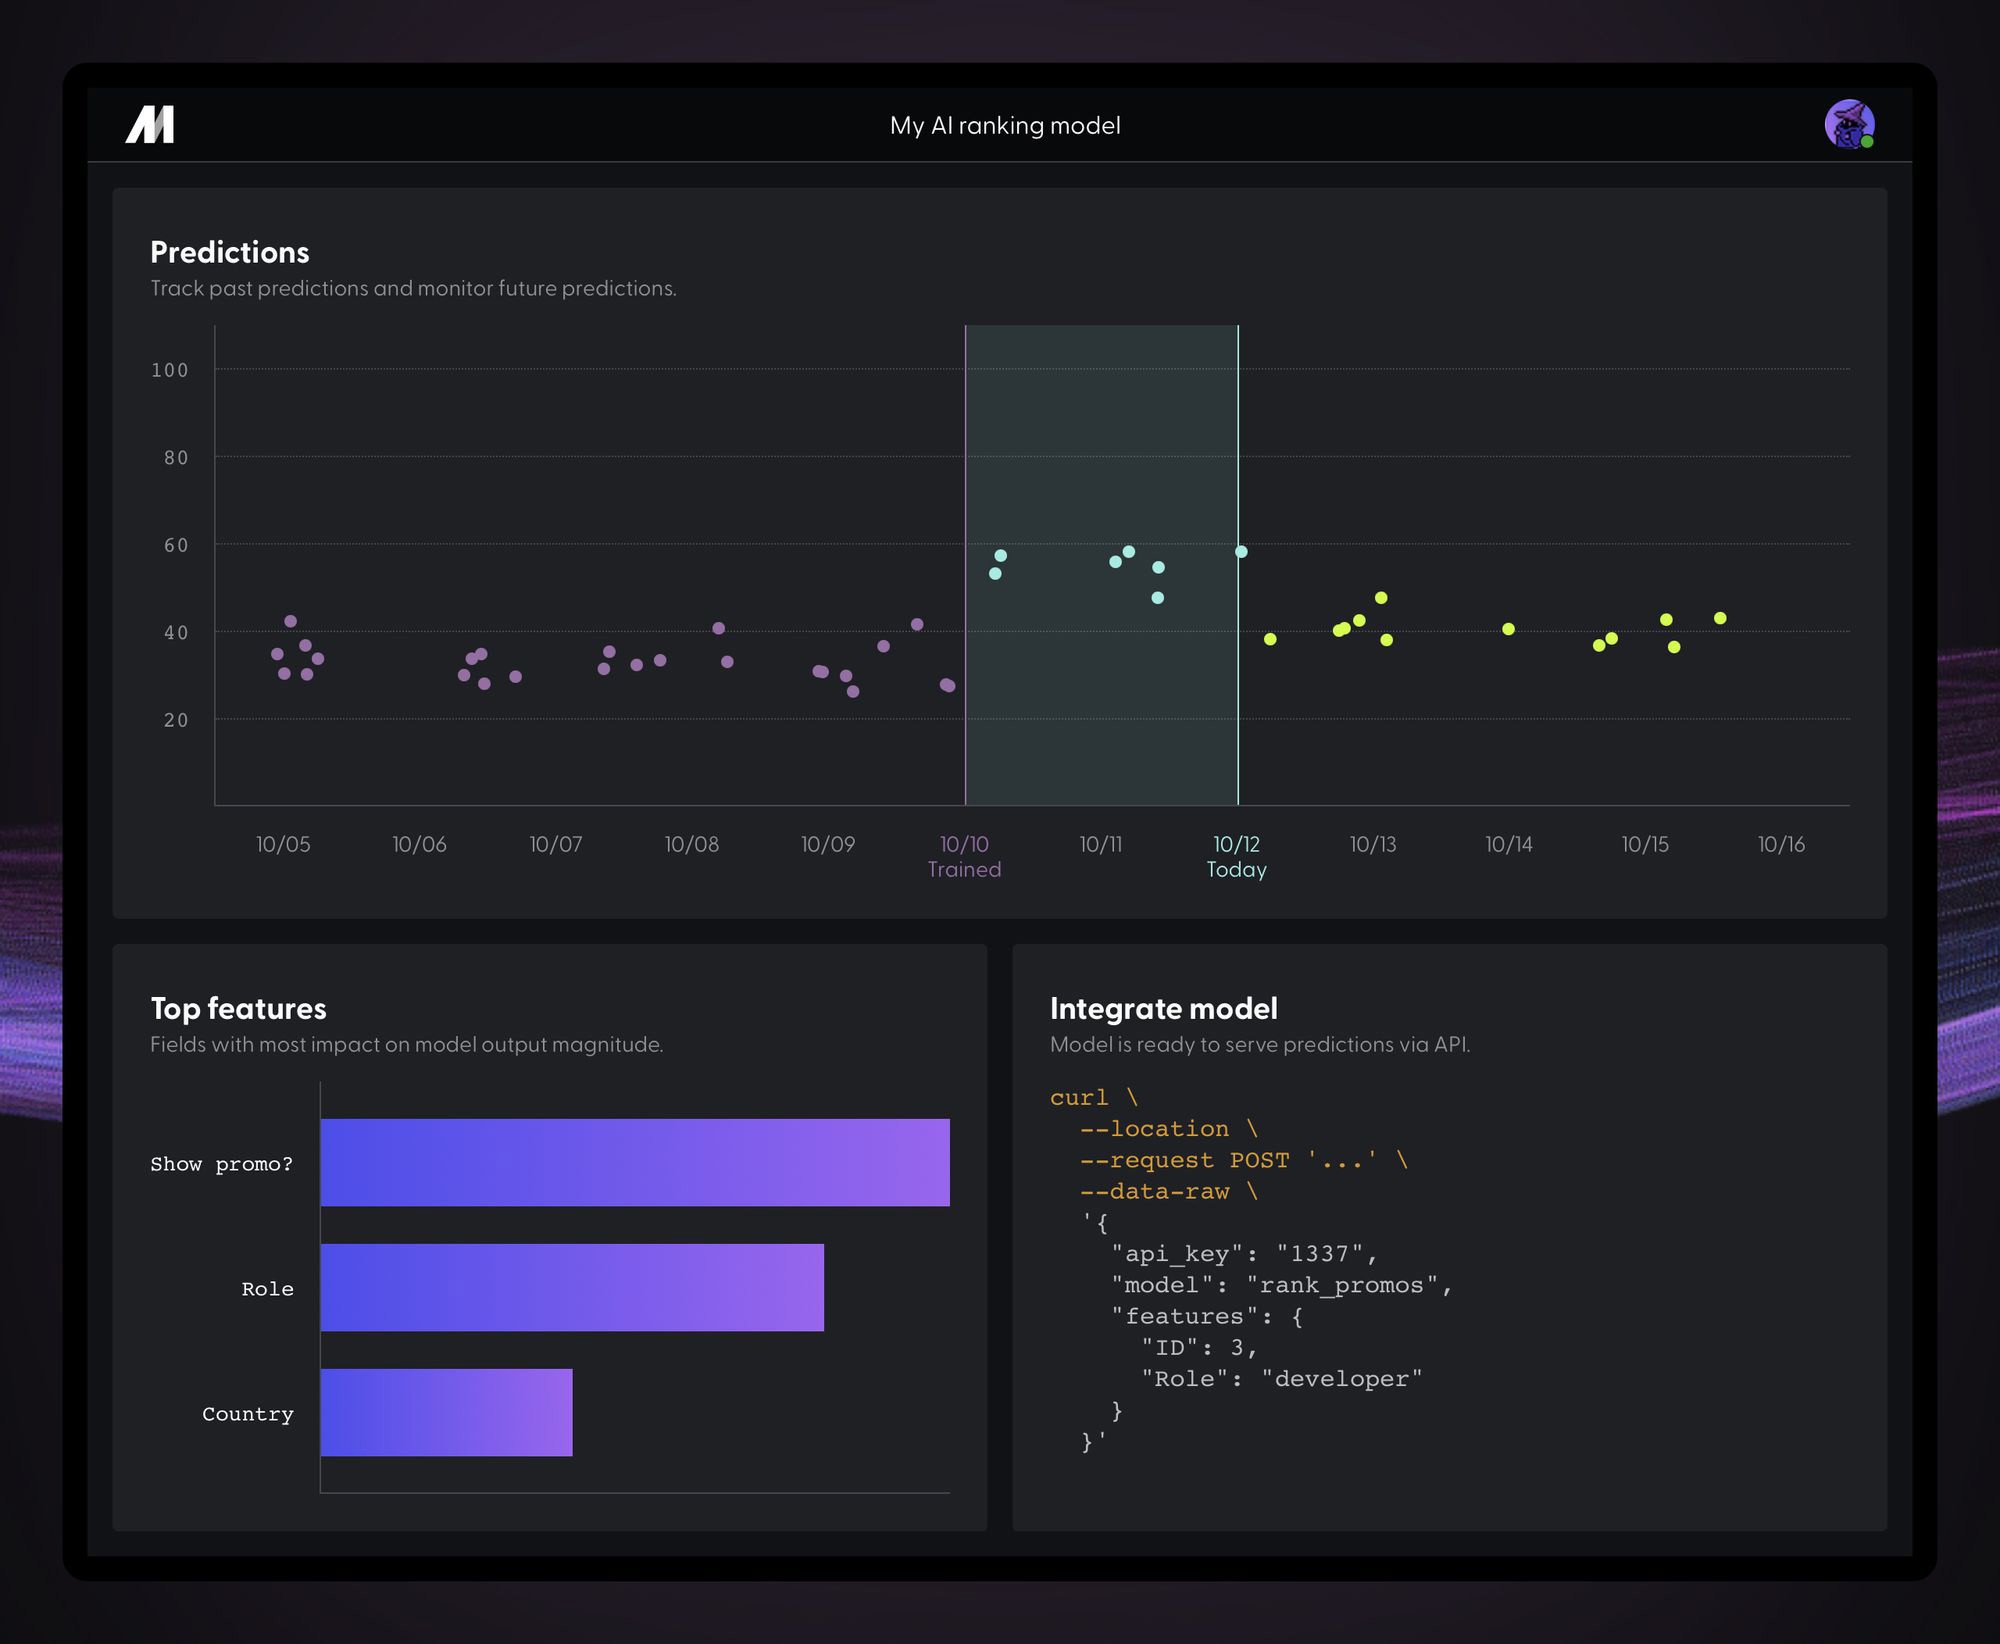Select a teal prediction dot above 10/11

point(1117,562)
